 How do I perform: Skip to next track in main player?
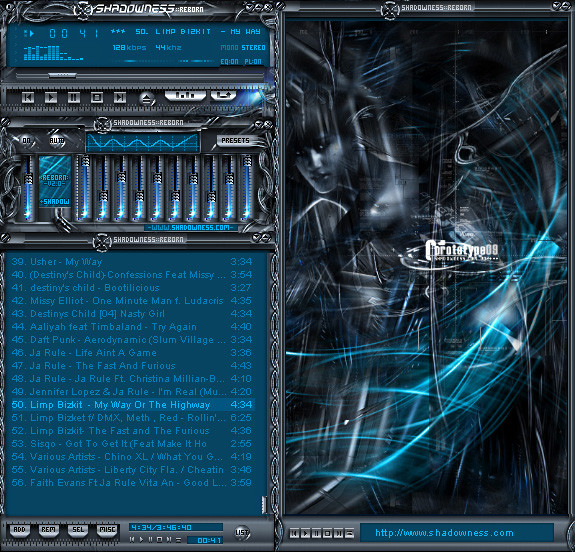coord(120,98)
